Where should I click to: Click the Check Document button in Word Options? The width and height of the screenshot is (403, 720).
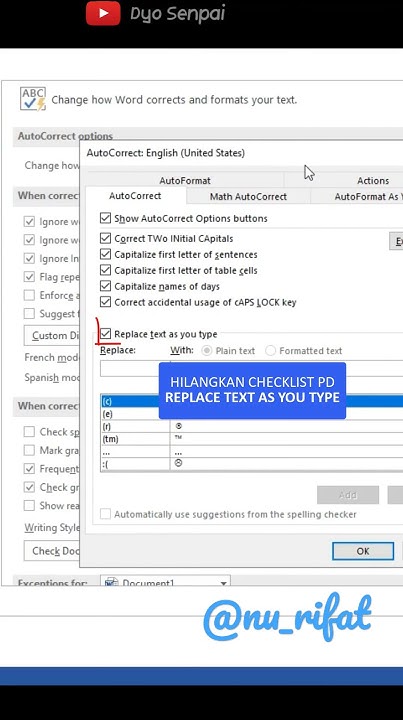[51, 551]
